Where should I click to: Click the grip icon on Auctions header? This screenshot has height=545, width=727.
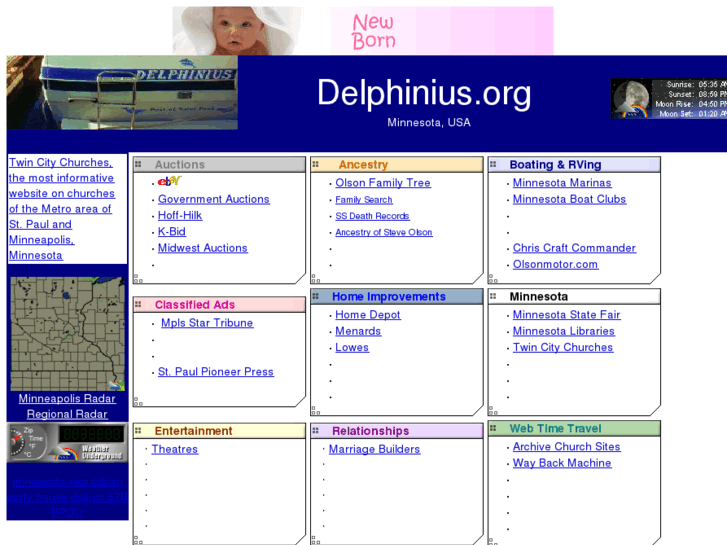(x=138, y=164)
